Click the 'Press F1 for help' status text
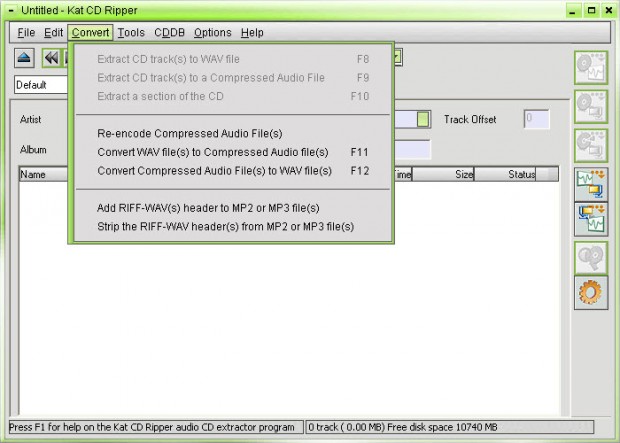Viewport: 620px width, 443px height. click(x=152, y=427)
